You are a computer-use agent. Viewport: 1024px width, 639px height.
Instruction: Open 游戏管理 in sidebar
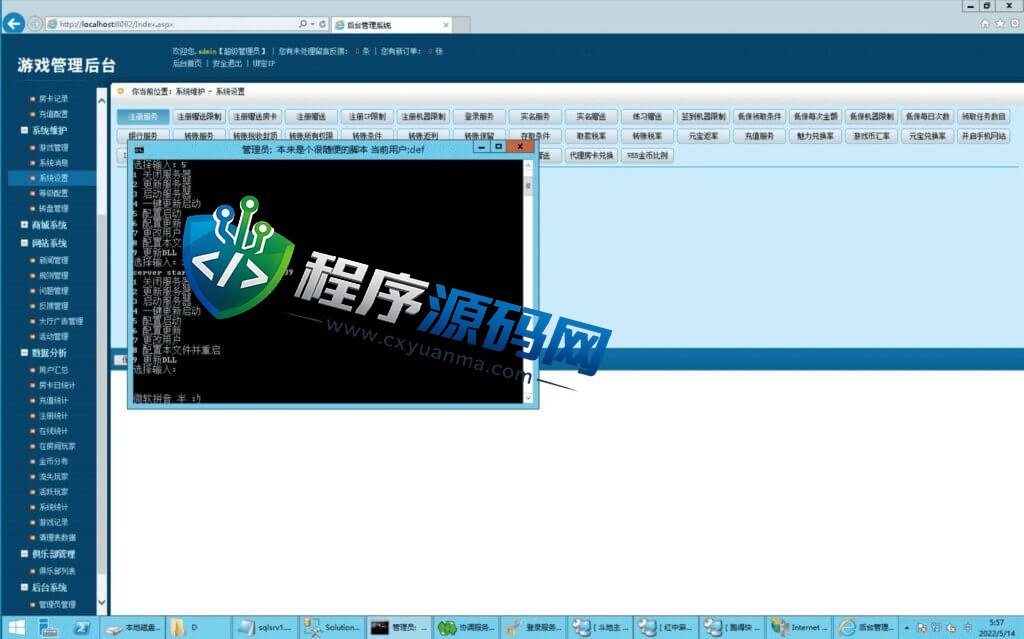click(x=54, y=148)
